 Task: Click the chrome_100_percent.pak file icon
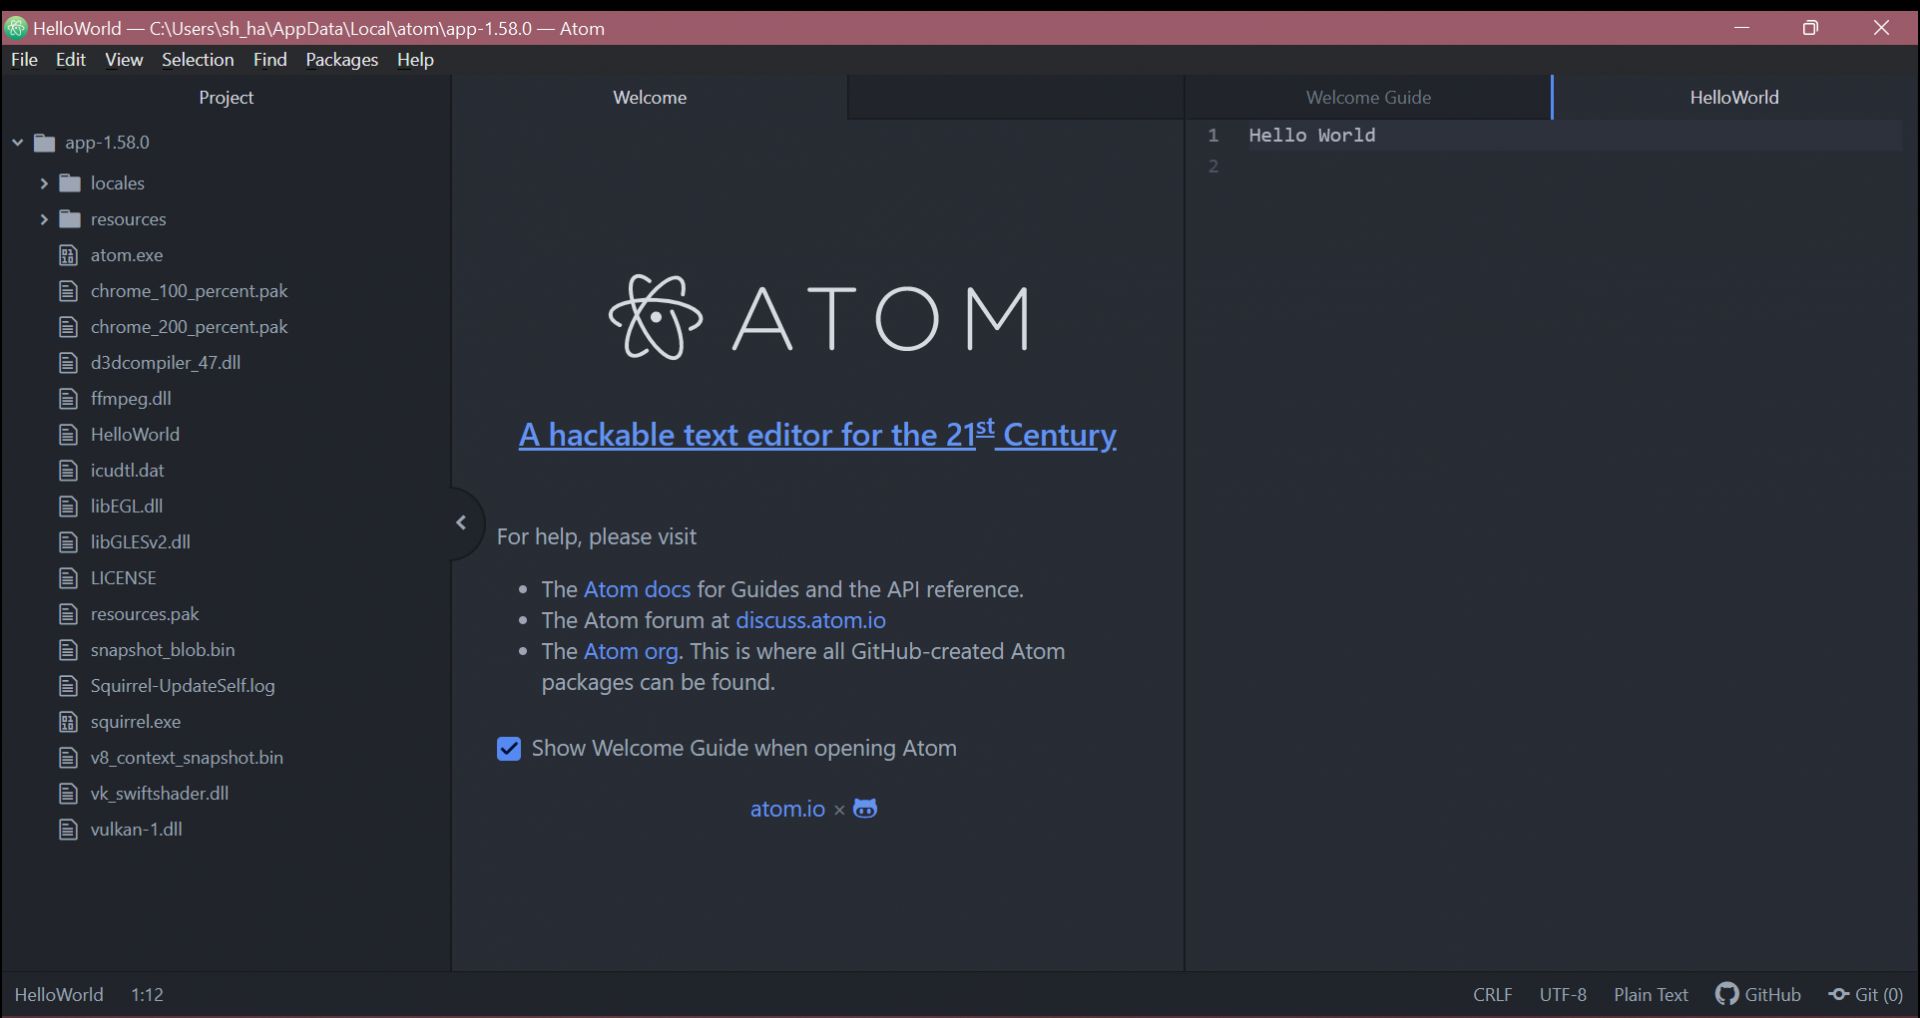(68, 291)
